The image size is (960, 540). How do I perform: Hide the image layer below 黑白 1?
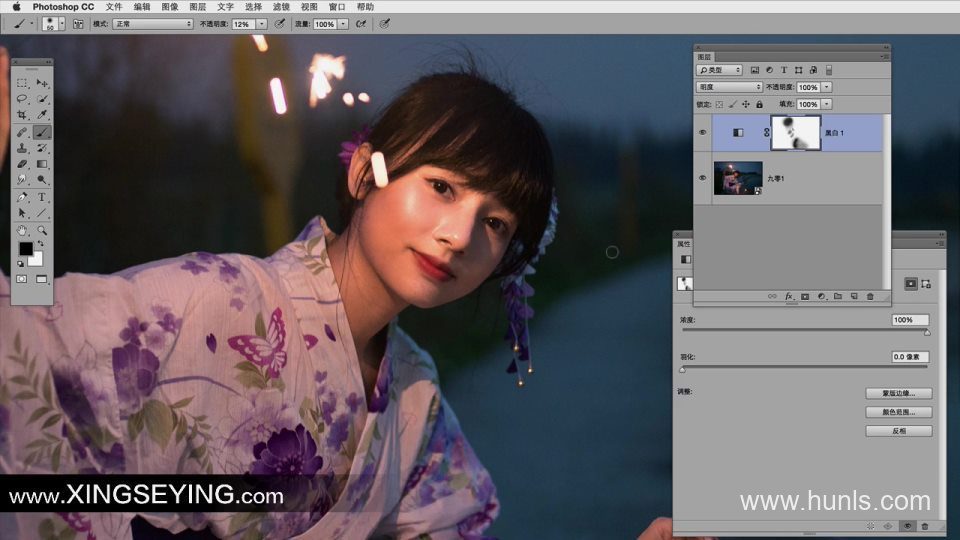(x=702, y=178)
